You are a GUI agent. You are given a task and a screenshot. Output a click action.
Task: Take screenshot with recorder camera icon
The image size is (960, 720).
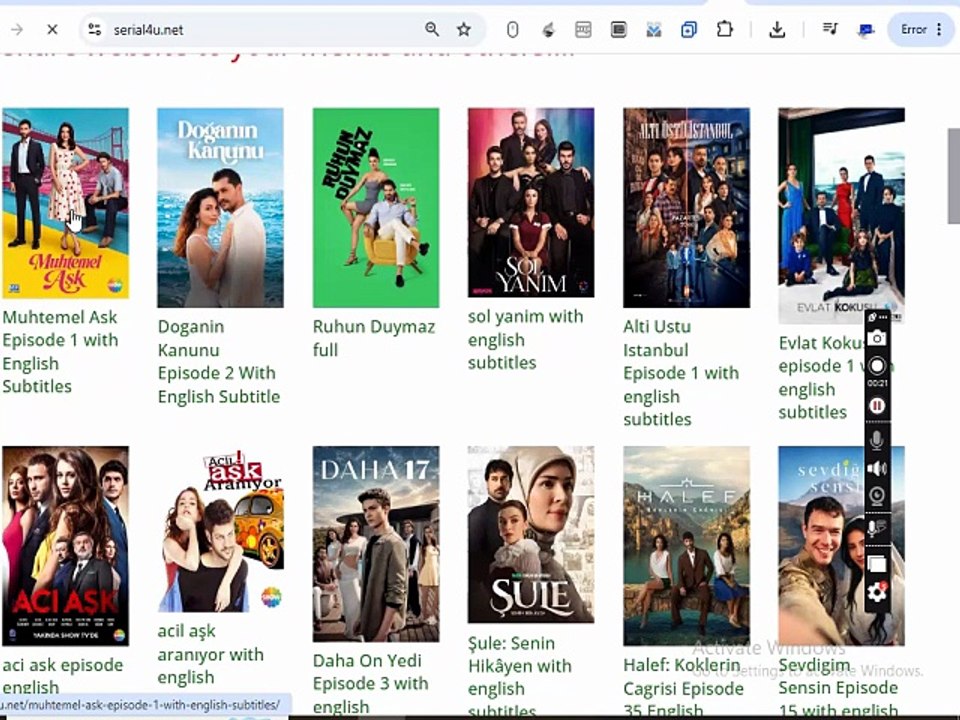click(877, 338)
